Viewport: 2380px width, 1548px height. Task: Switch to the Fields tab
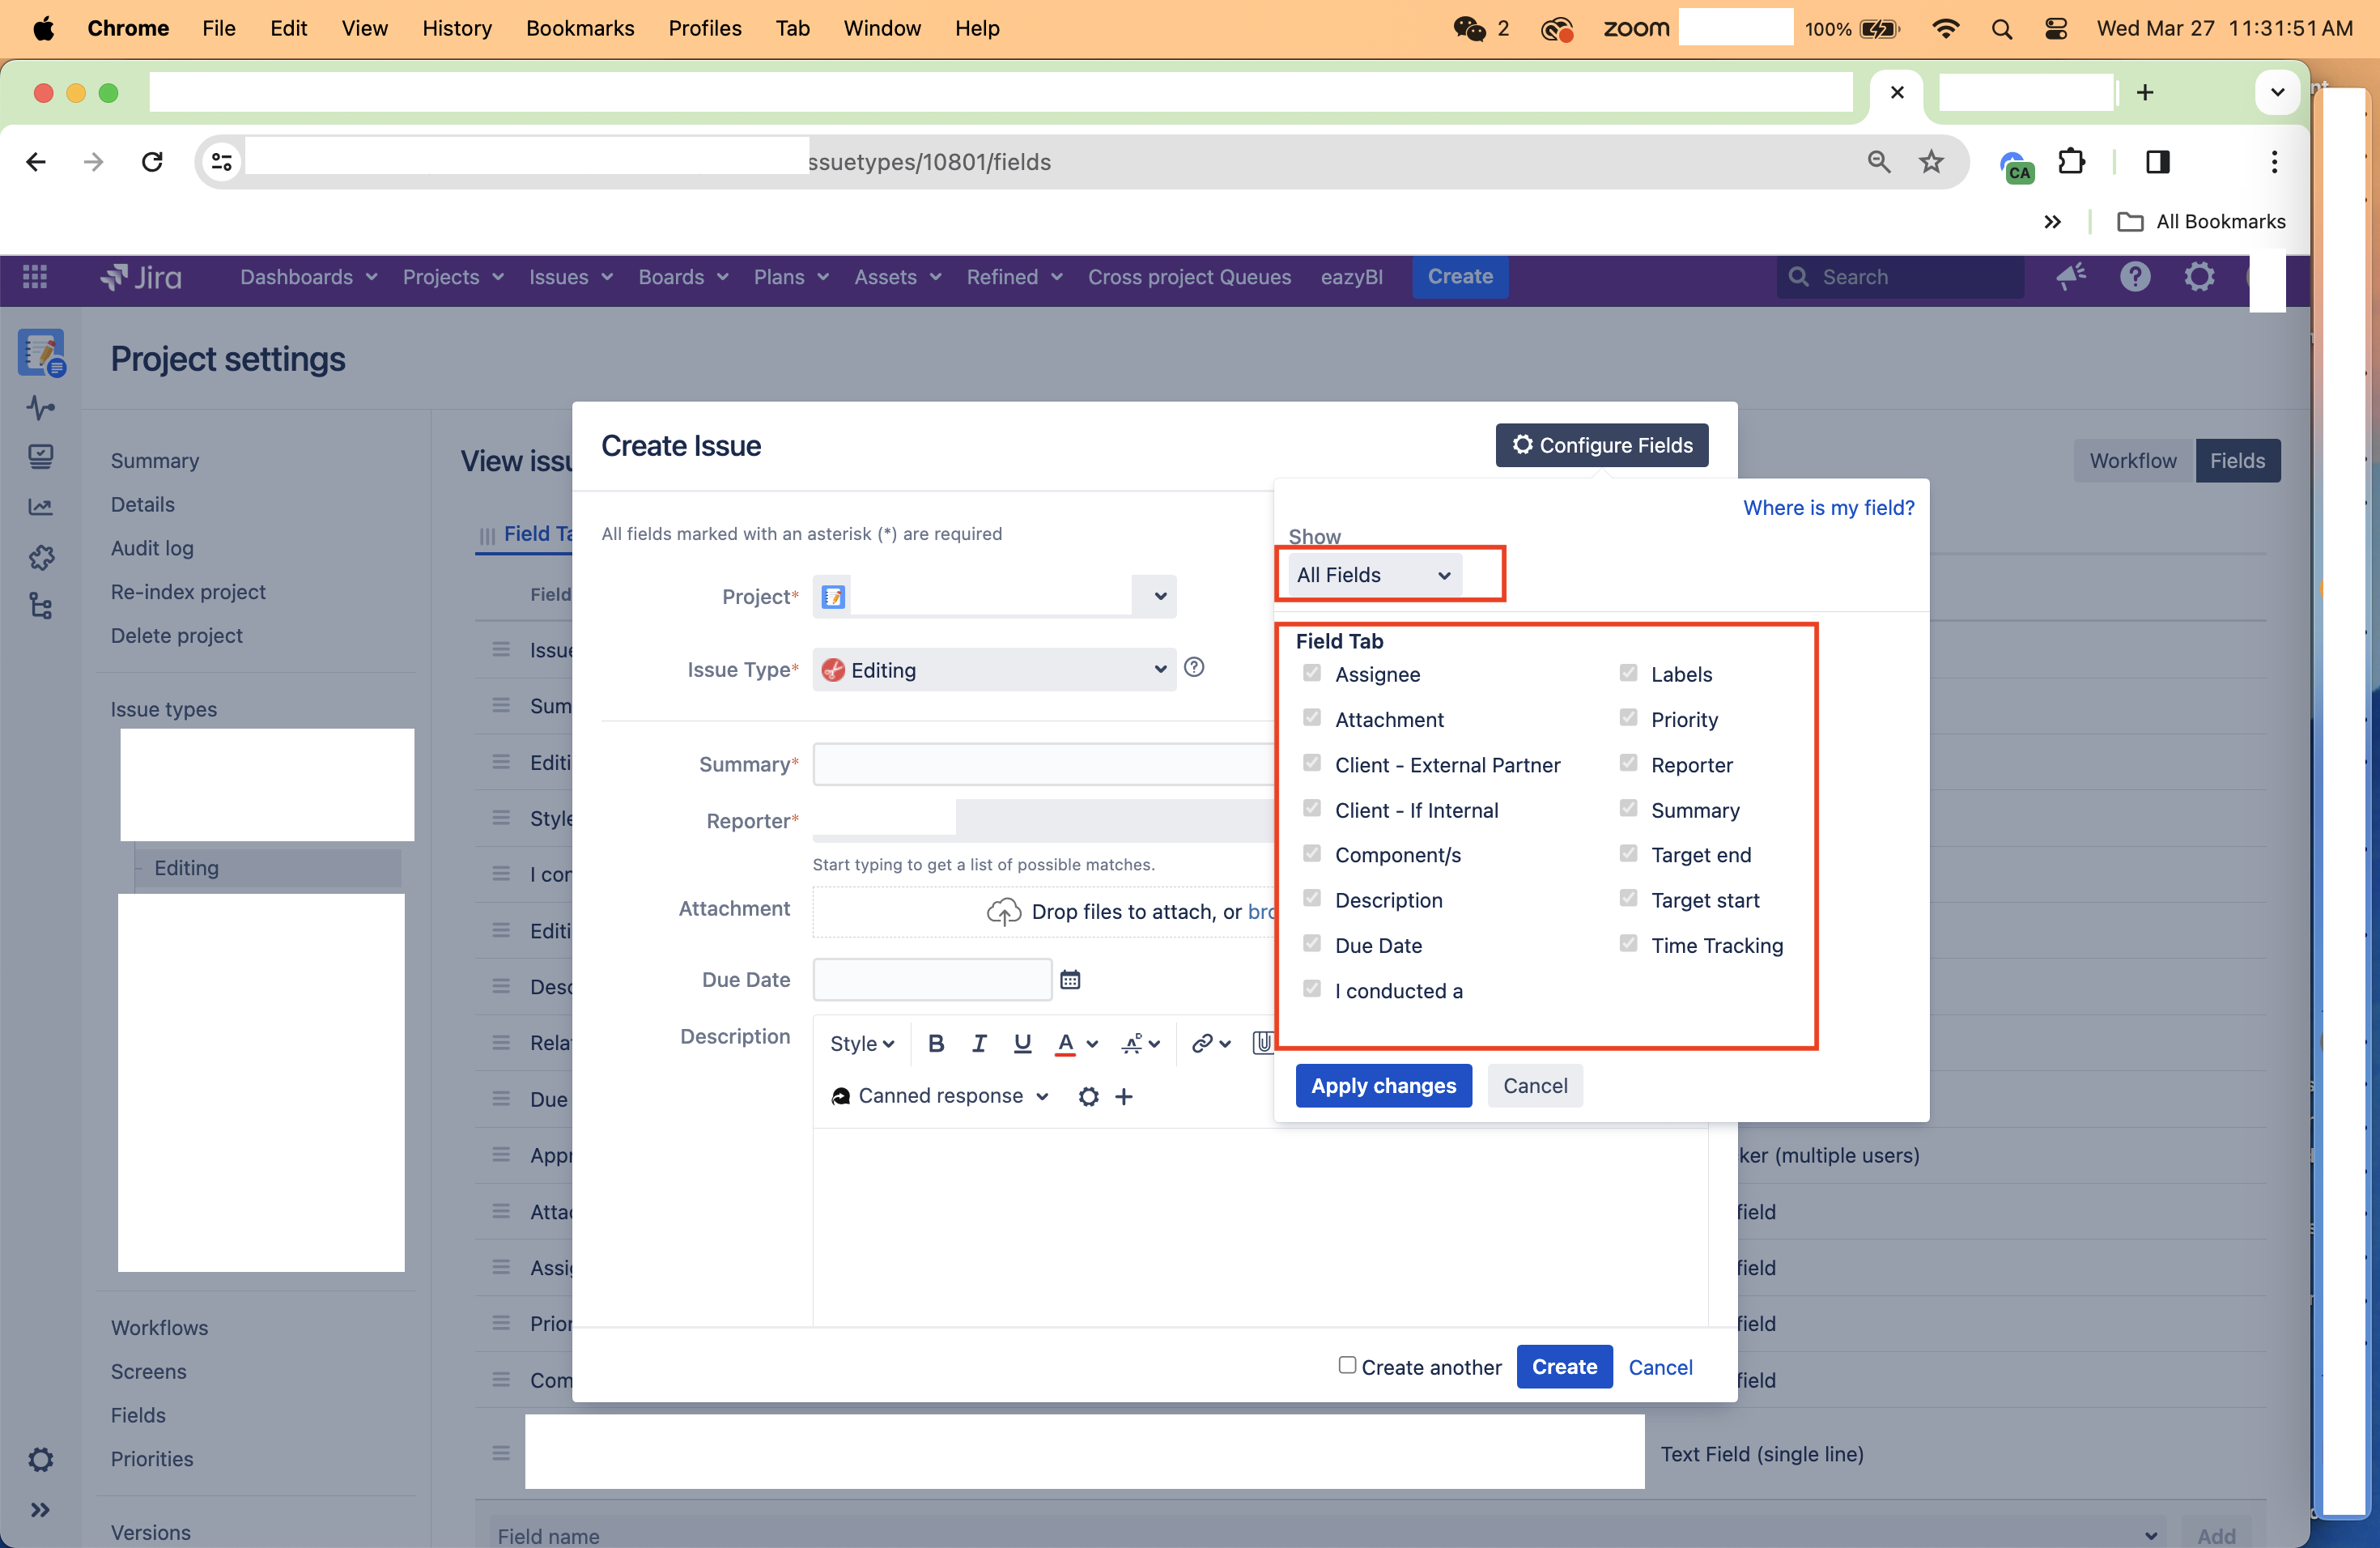coord(2237,461)
